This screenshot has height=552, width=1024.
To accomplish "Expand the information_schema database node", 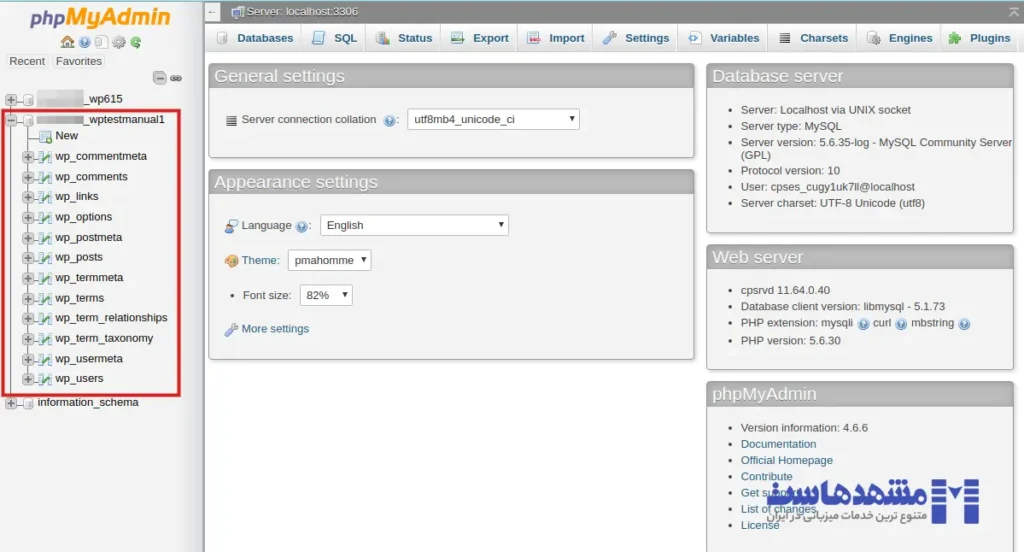I will (11, 403).
